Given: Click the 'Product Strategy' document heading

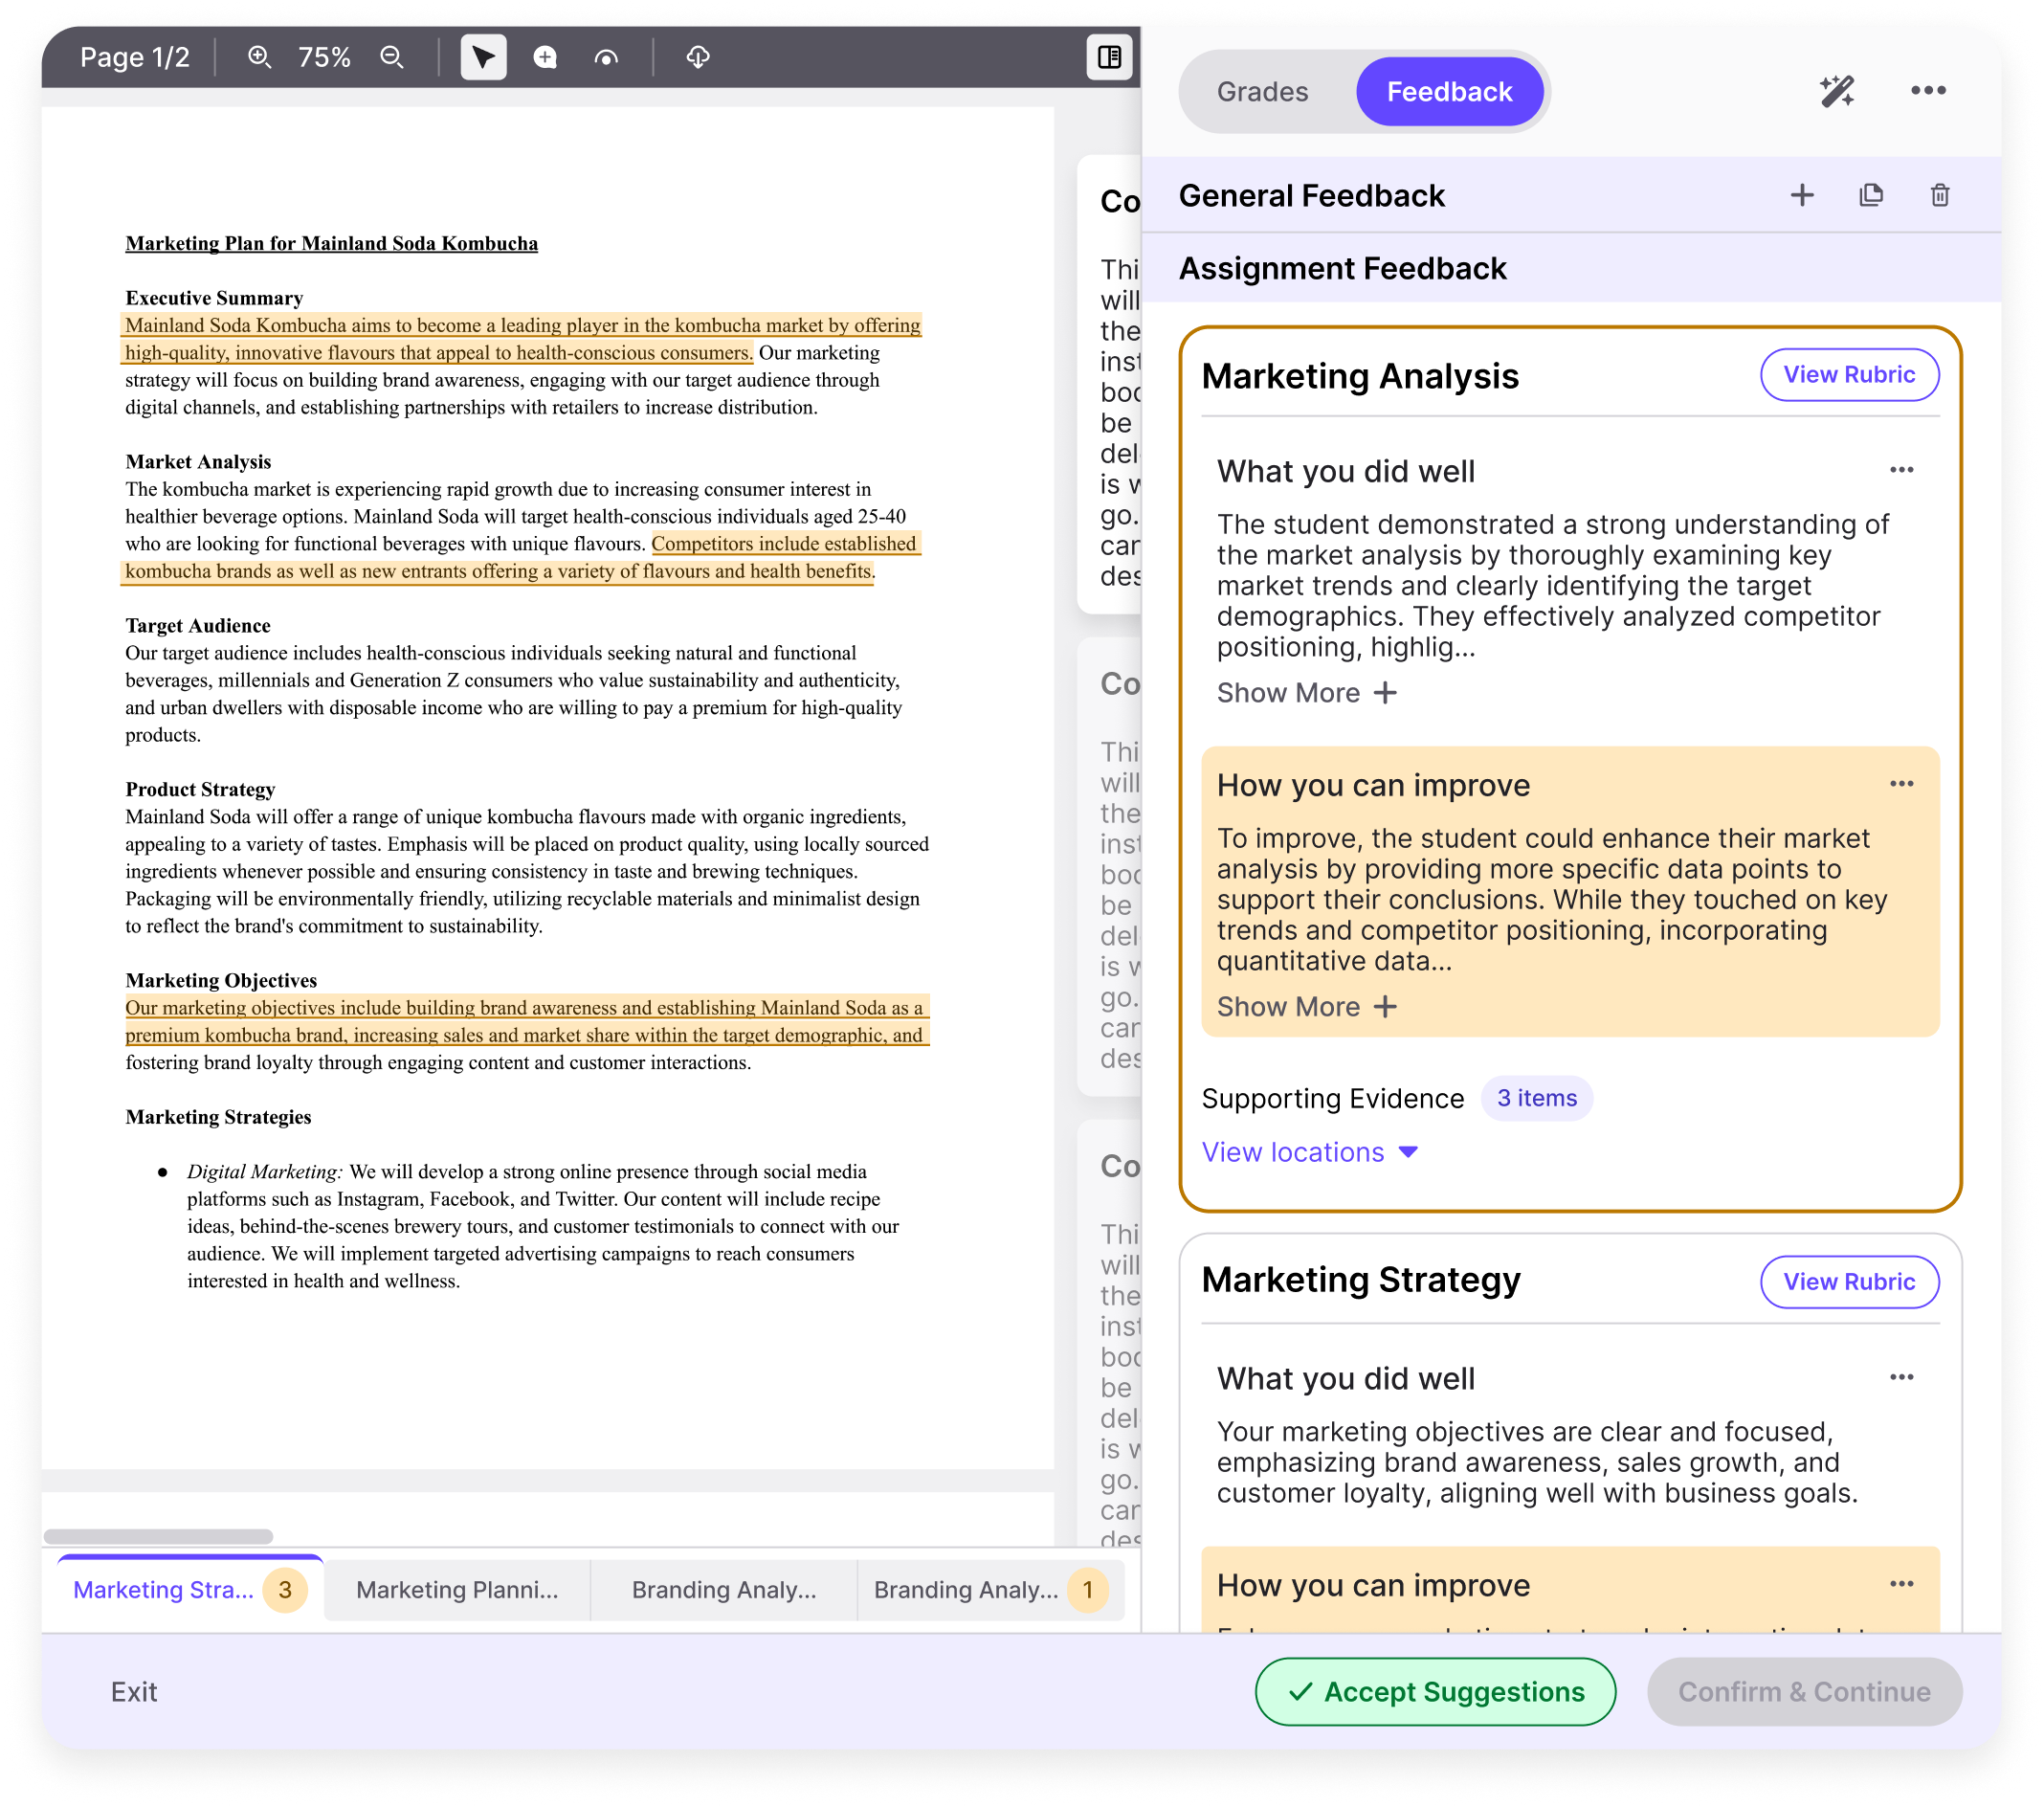Looking at the screenshot, I should (x=200, y=789).
